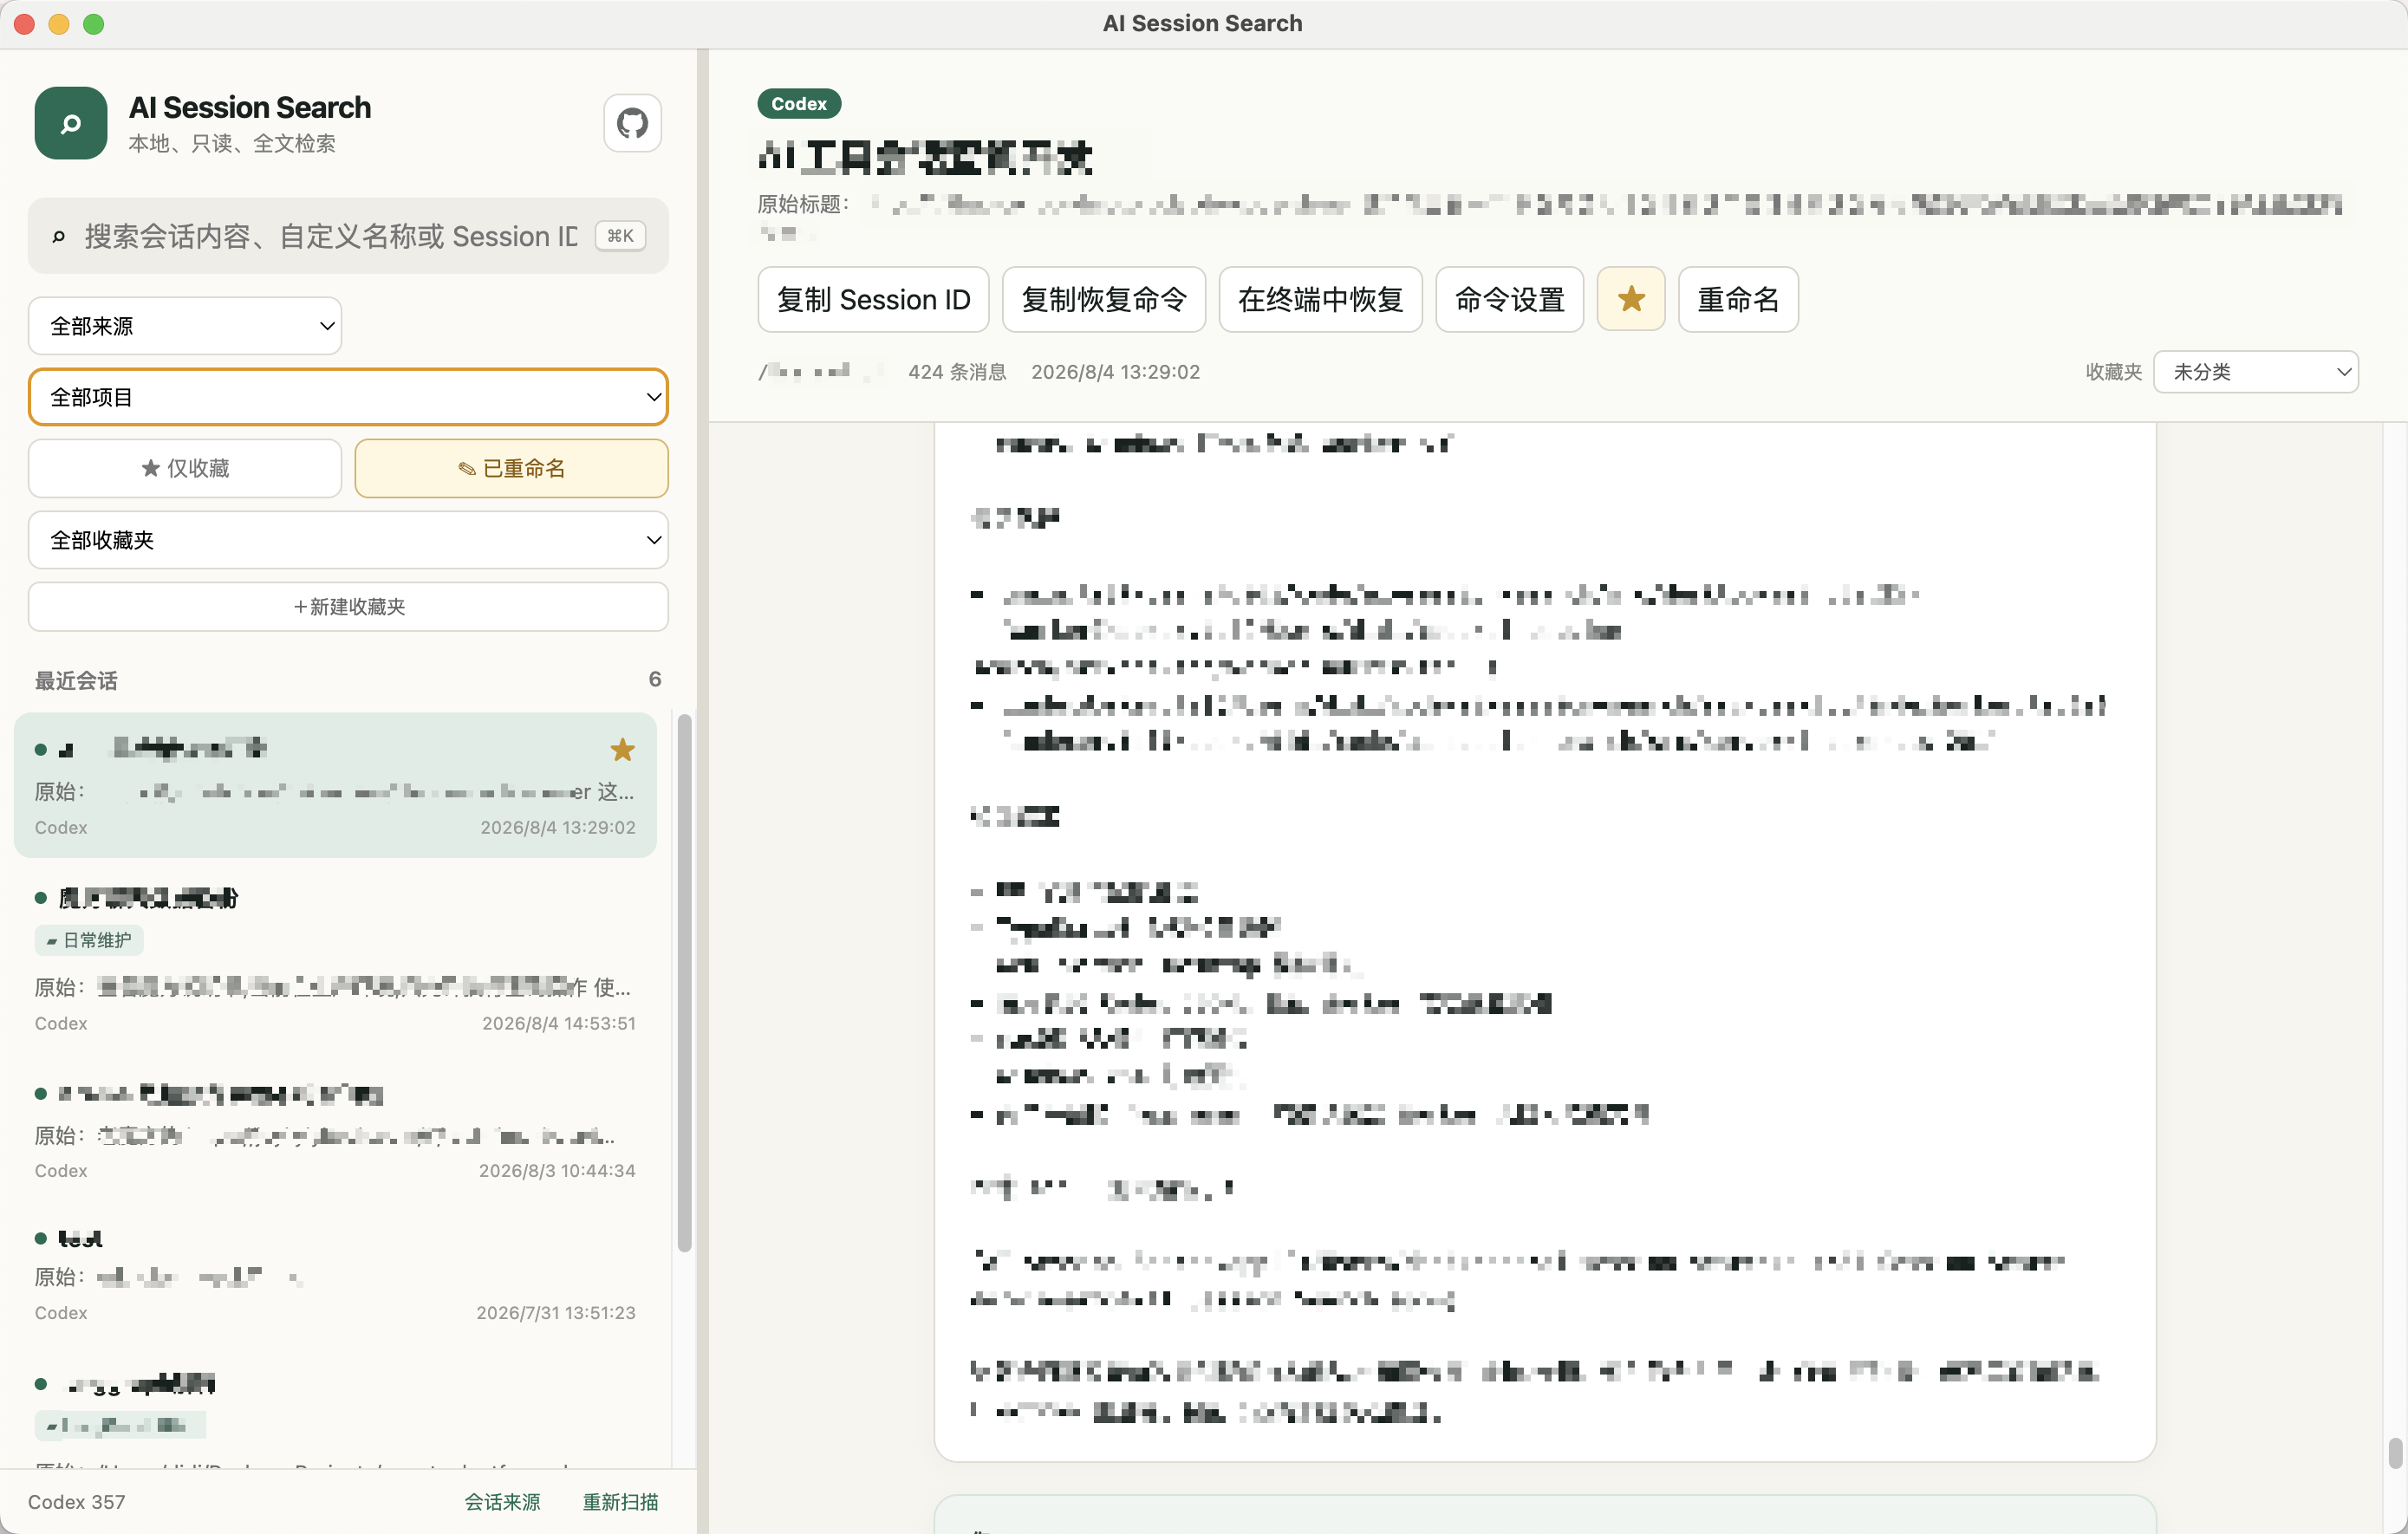Click the 日常维护 folder tag

tap(89, 940)
